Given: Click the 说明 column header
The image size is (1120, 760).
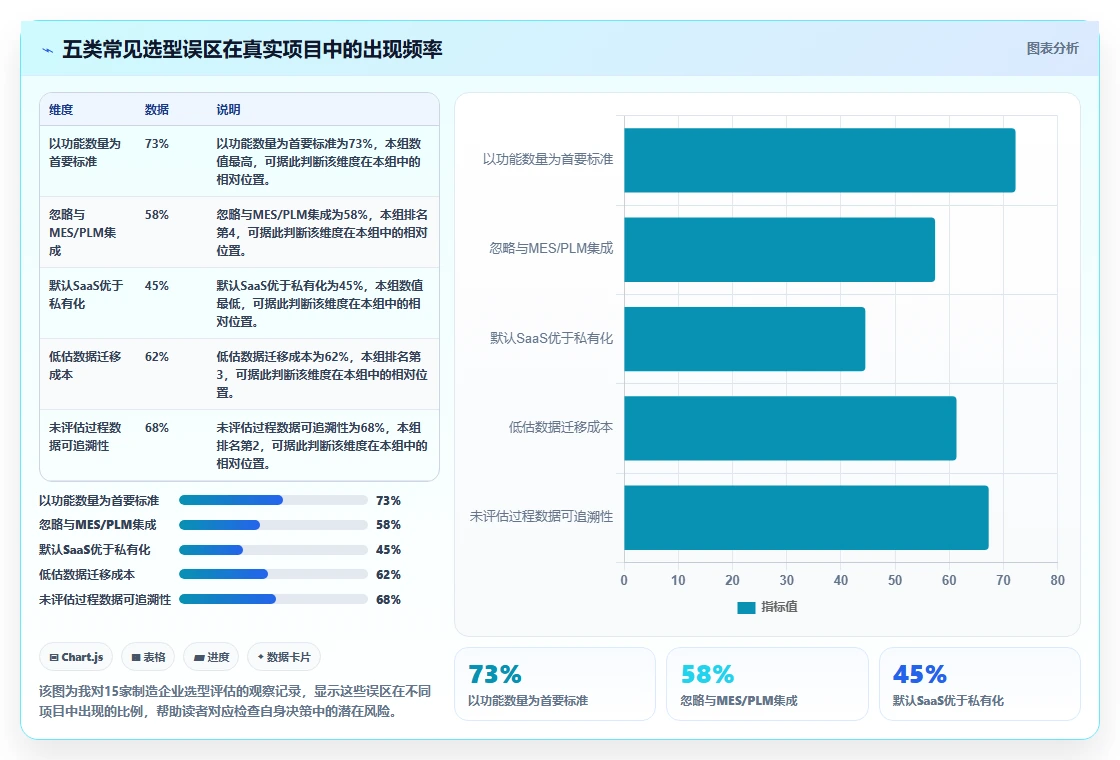Looking at the screenshot, I should click(228, 109).
